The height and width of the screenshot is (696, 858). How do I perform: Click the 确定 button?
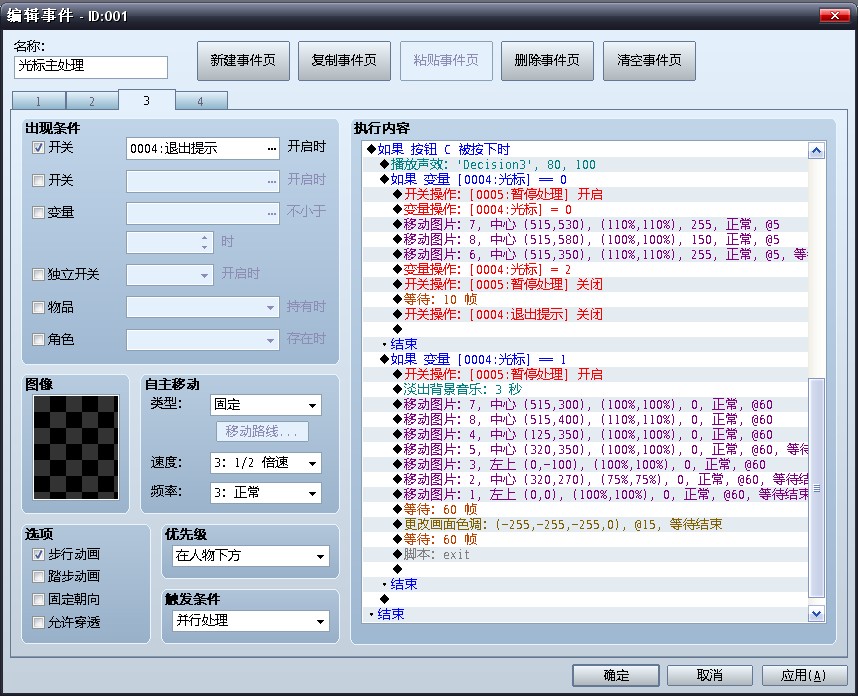pos(616,676)
